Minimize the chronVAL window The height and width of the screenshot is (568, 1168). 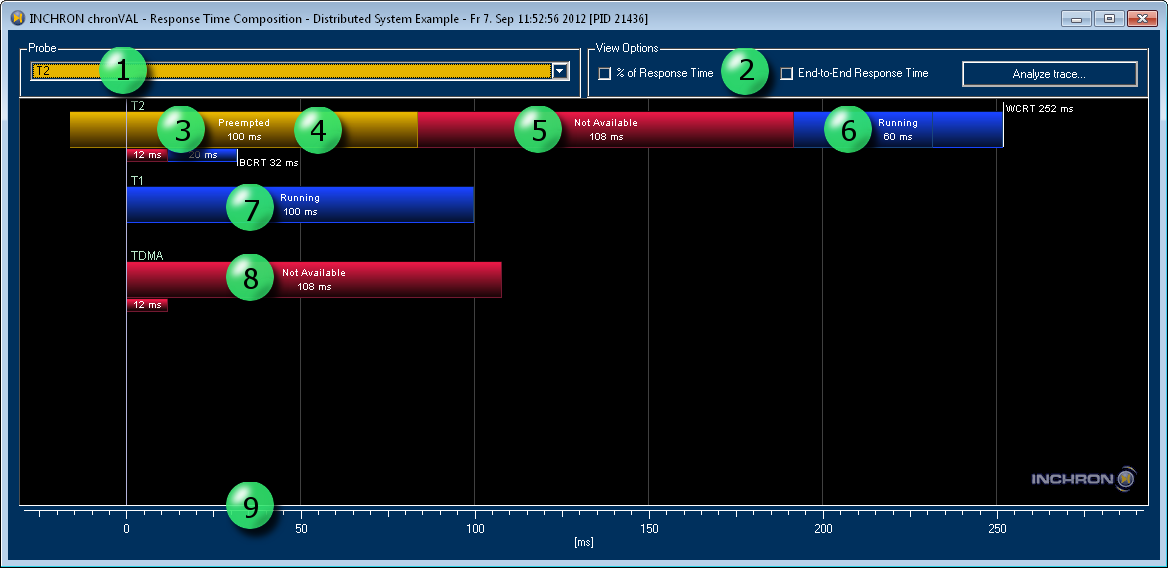pyautogui.click(x=1076, y=19)
